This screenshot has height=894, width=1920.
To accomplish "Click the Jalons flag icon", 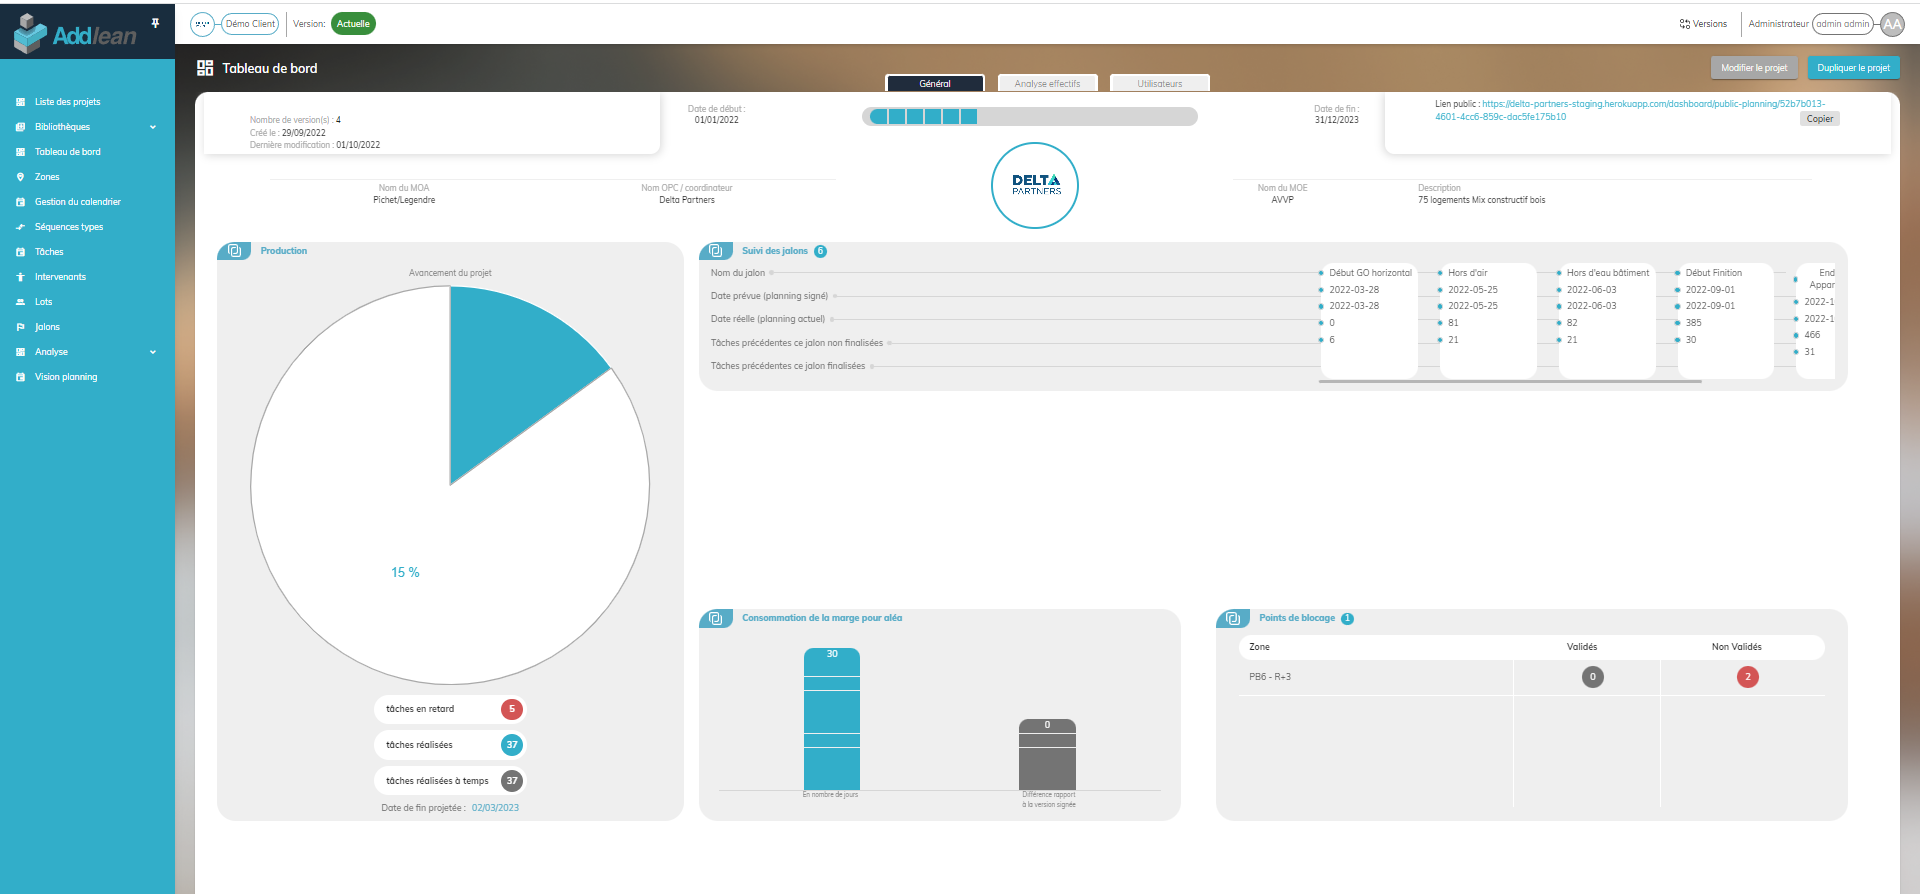I will tap(20, 327).
